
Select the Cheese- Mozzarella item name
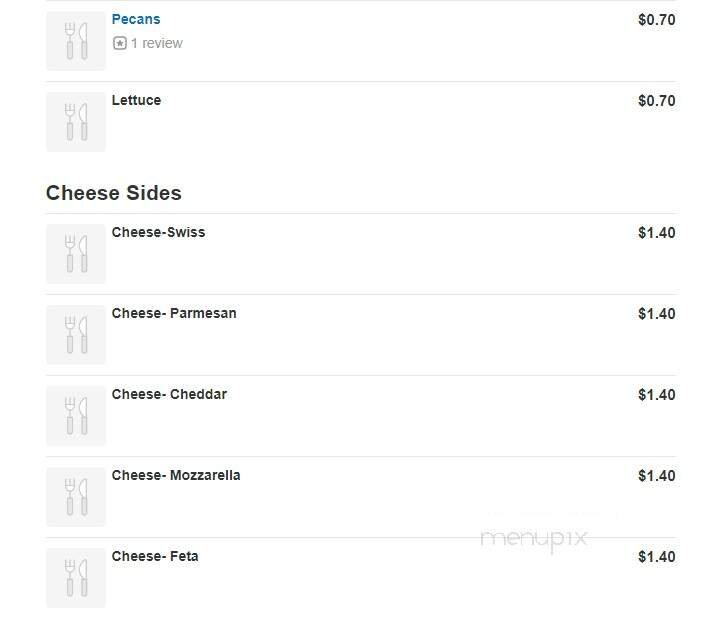176,475
